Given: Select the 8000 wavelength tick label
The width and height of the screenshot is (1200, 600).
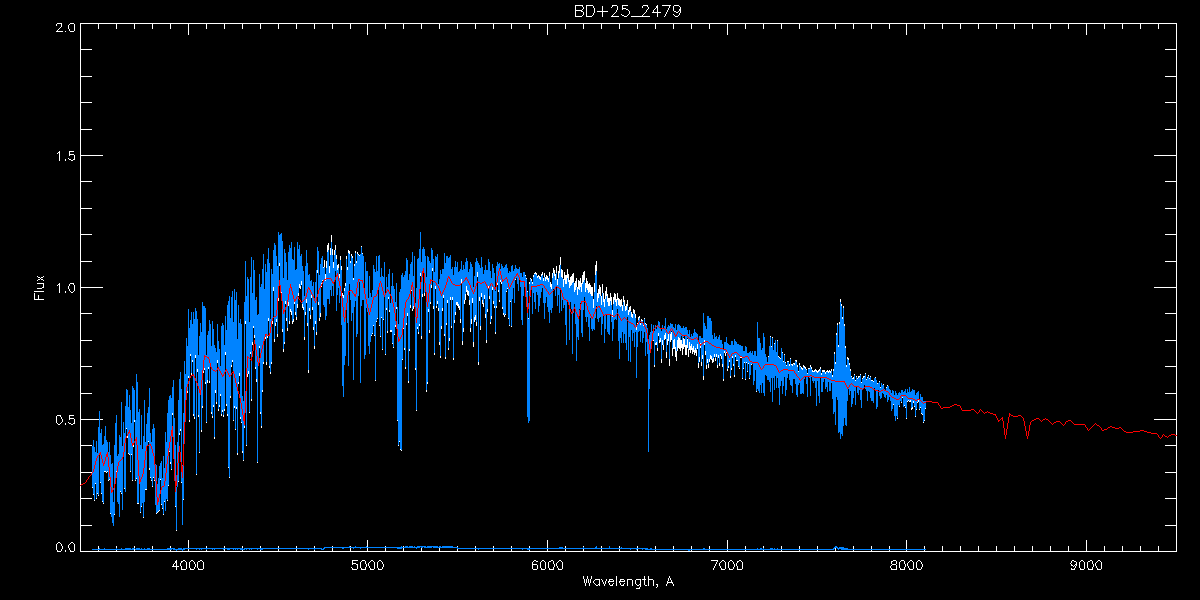Looking at the screenshot, I should pos(907,564).
